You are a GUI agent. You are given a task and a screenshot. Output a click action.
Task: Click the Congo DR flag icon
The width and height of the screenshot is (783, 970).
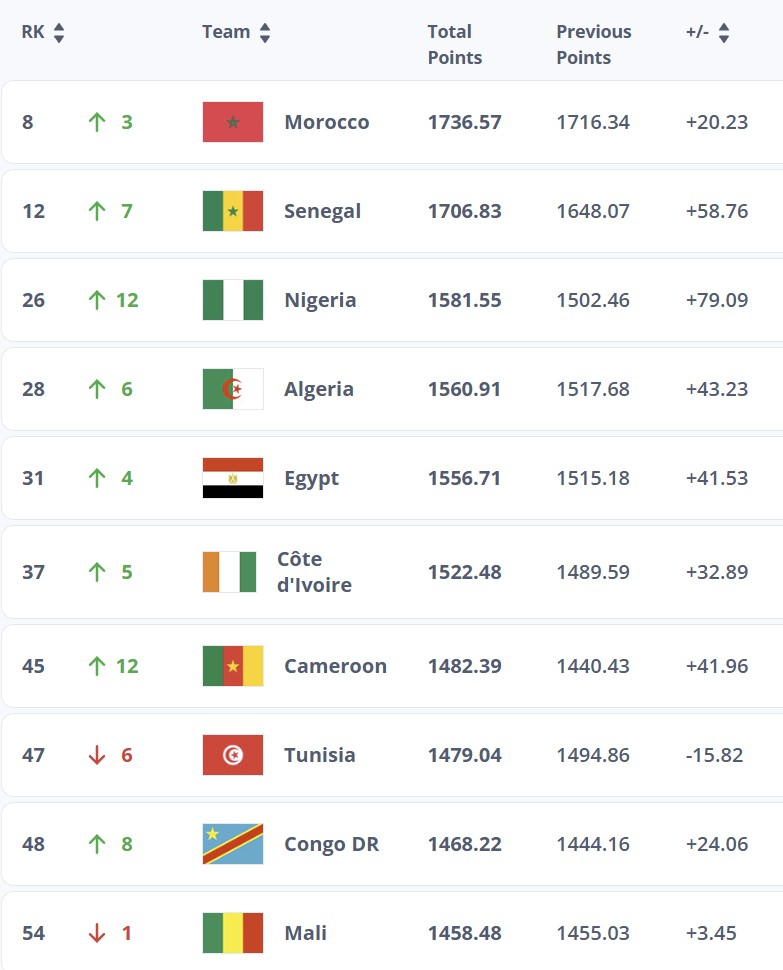[x=233, y=844]
